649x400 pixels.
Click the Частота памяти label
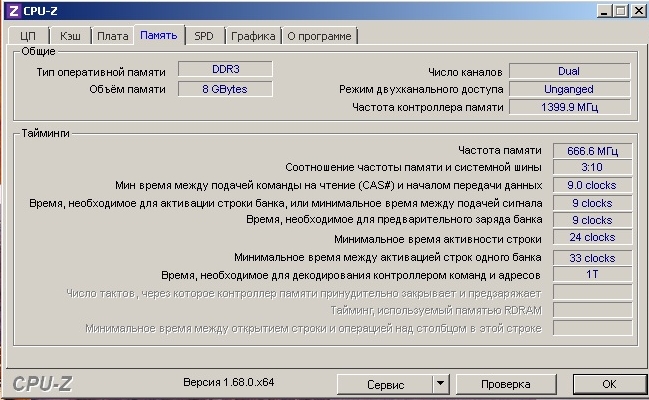click(500, 150)
